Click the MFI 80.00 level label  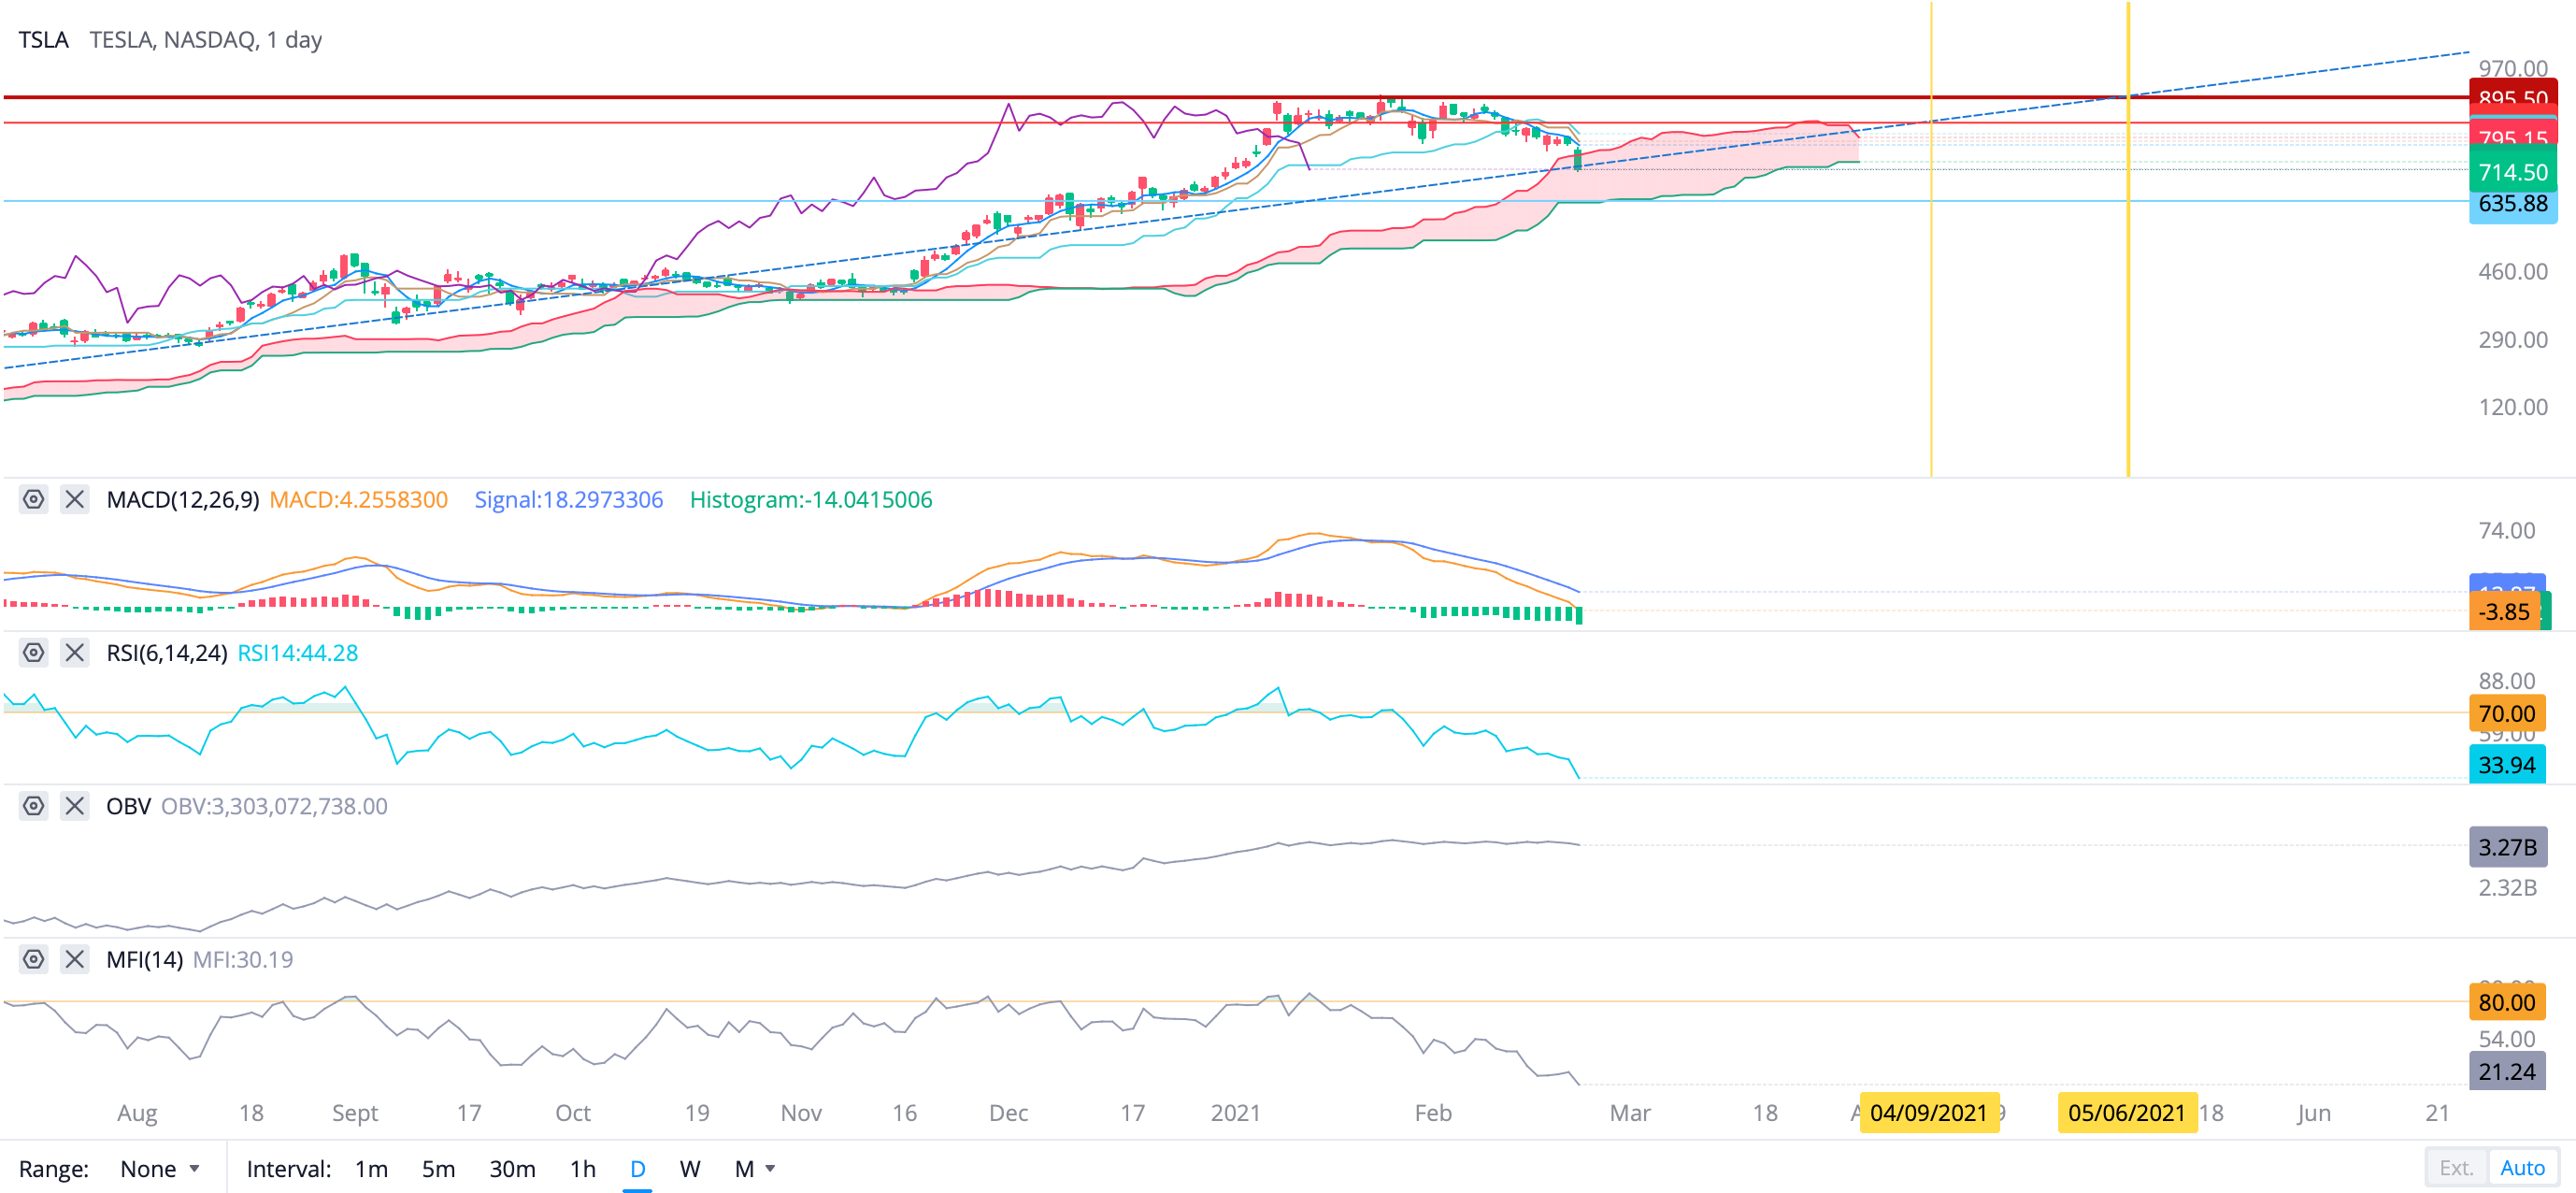coord(2507,1002)
